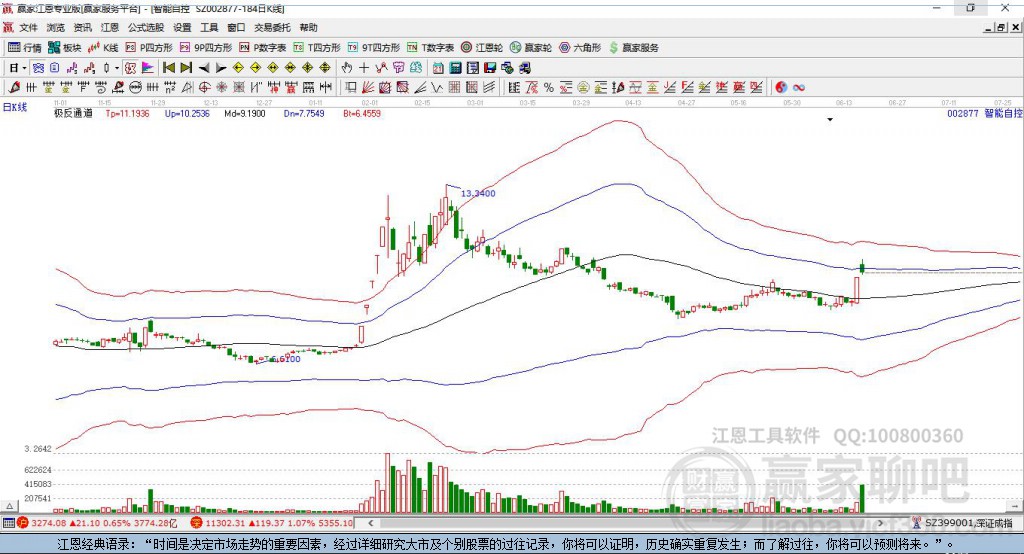Click the status bar keyboard grid icon

(8, 523)
